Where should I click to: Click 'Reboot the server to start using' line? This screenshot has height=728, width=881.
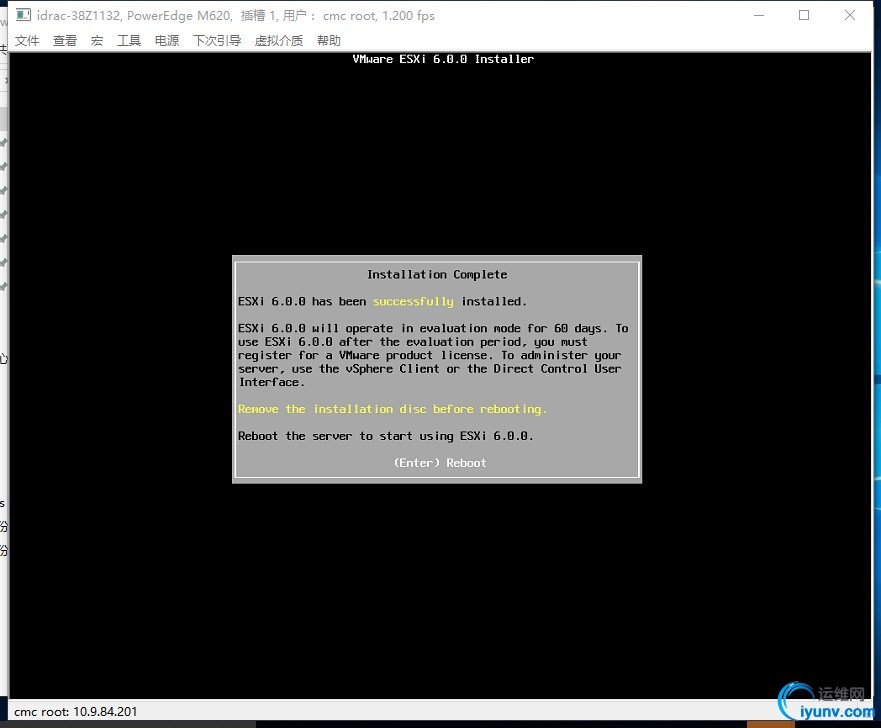tap(385, 436)
